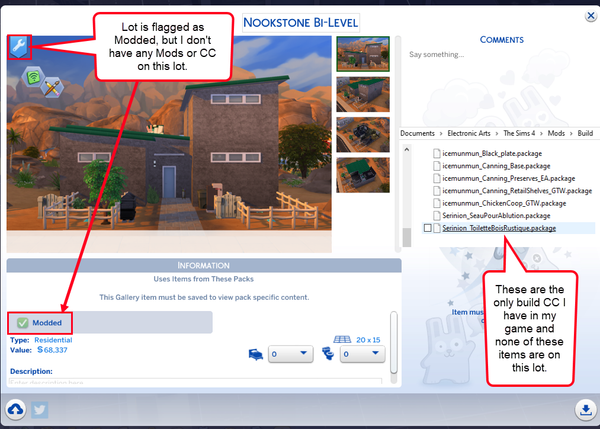
Task: Click the toilet bathrooms icon
Action: 328,354
